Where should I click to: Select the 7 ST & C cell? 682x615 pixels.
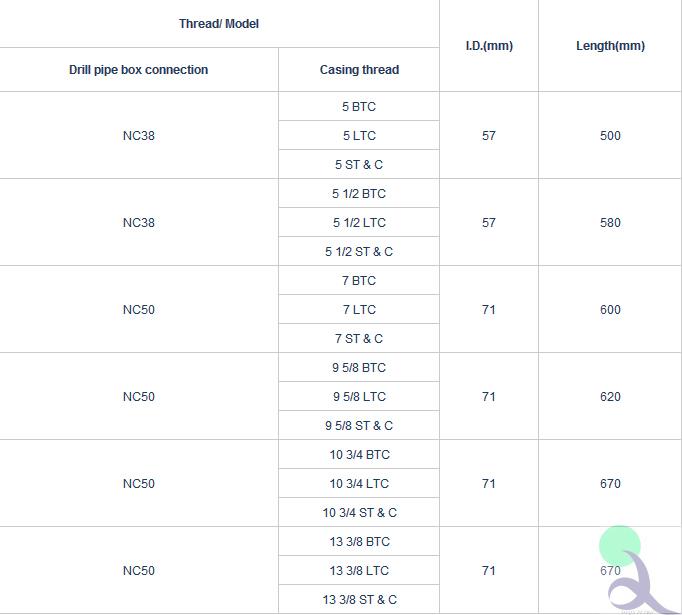pyautogui.click(x=359, y=338)
